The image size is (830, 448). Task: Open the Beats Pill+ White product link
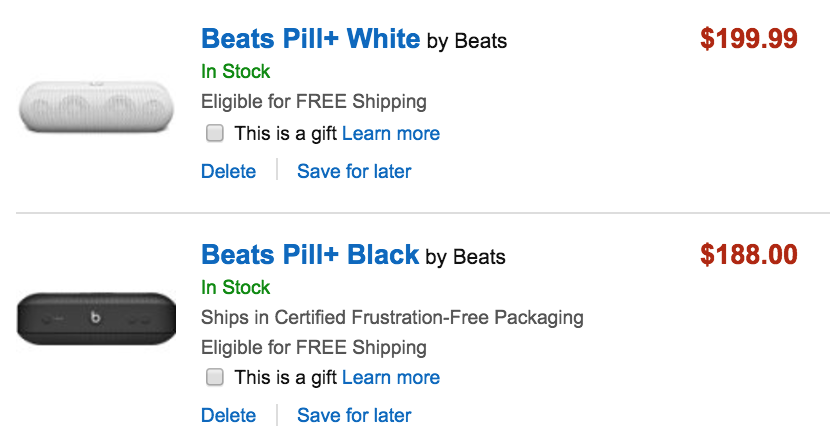[310, 39]
